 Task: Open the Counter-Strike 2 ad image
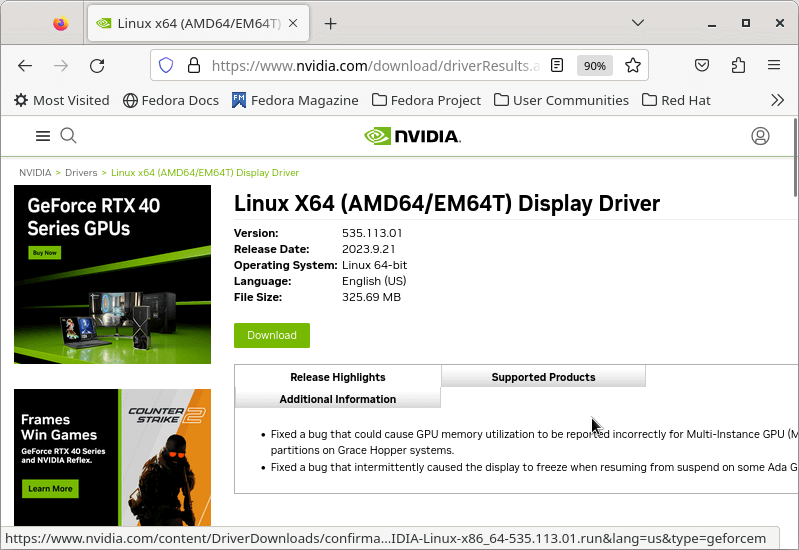pos(112,458)
